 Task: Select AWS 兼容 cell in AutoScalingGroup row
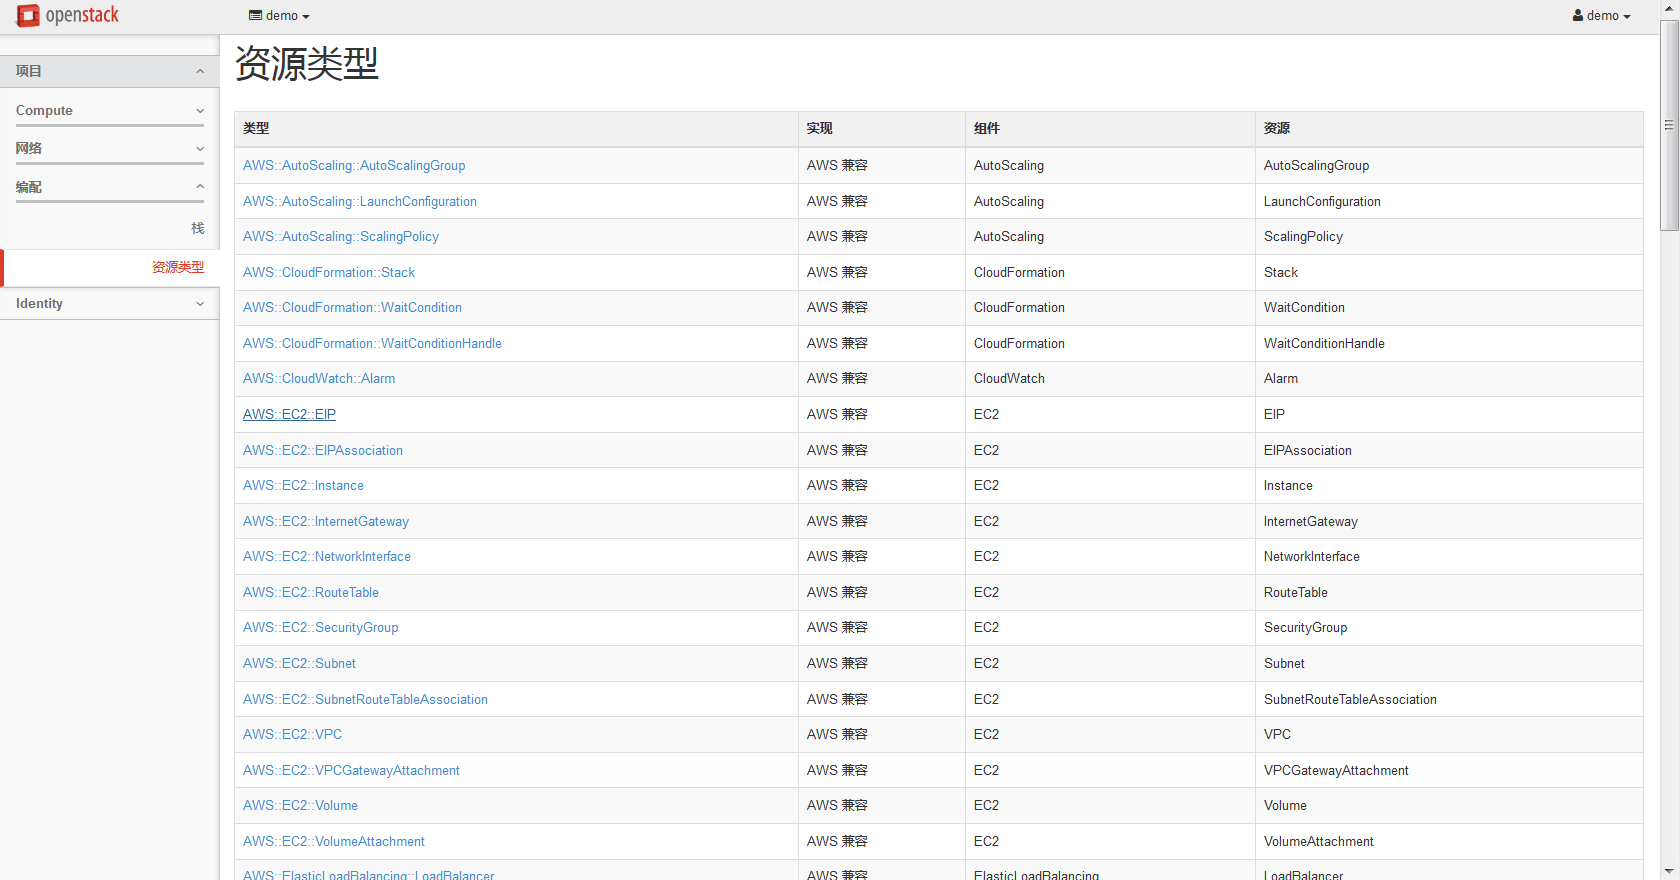point(882,166)
